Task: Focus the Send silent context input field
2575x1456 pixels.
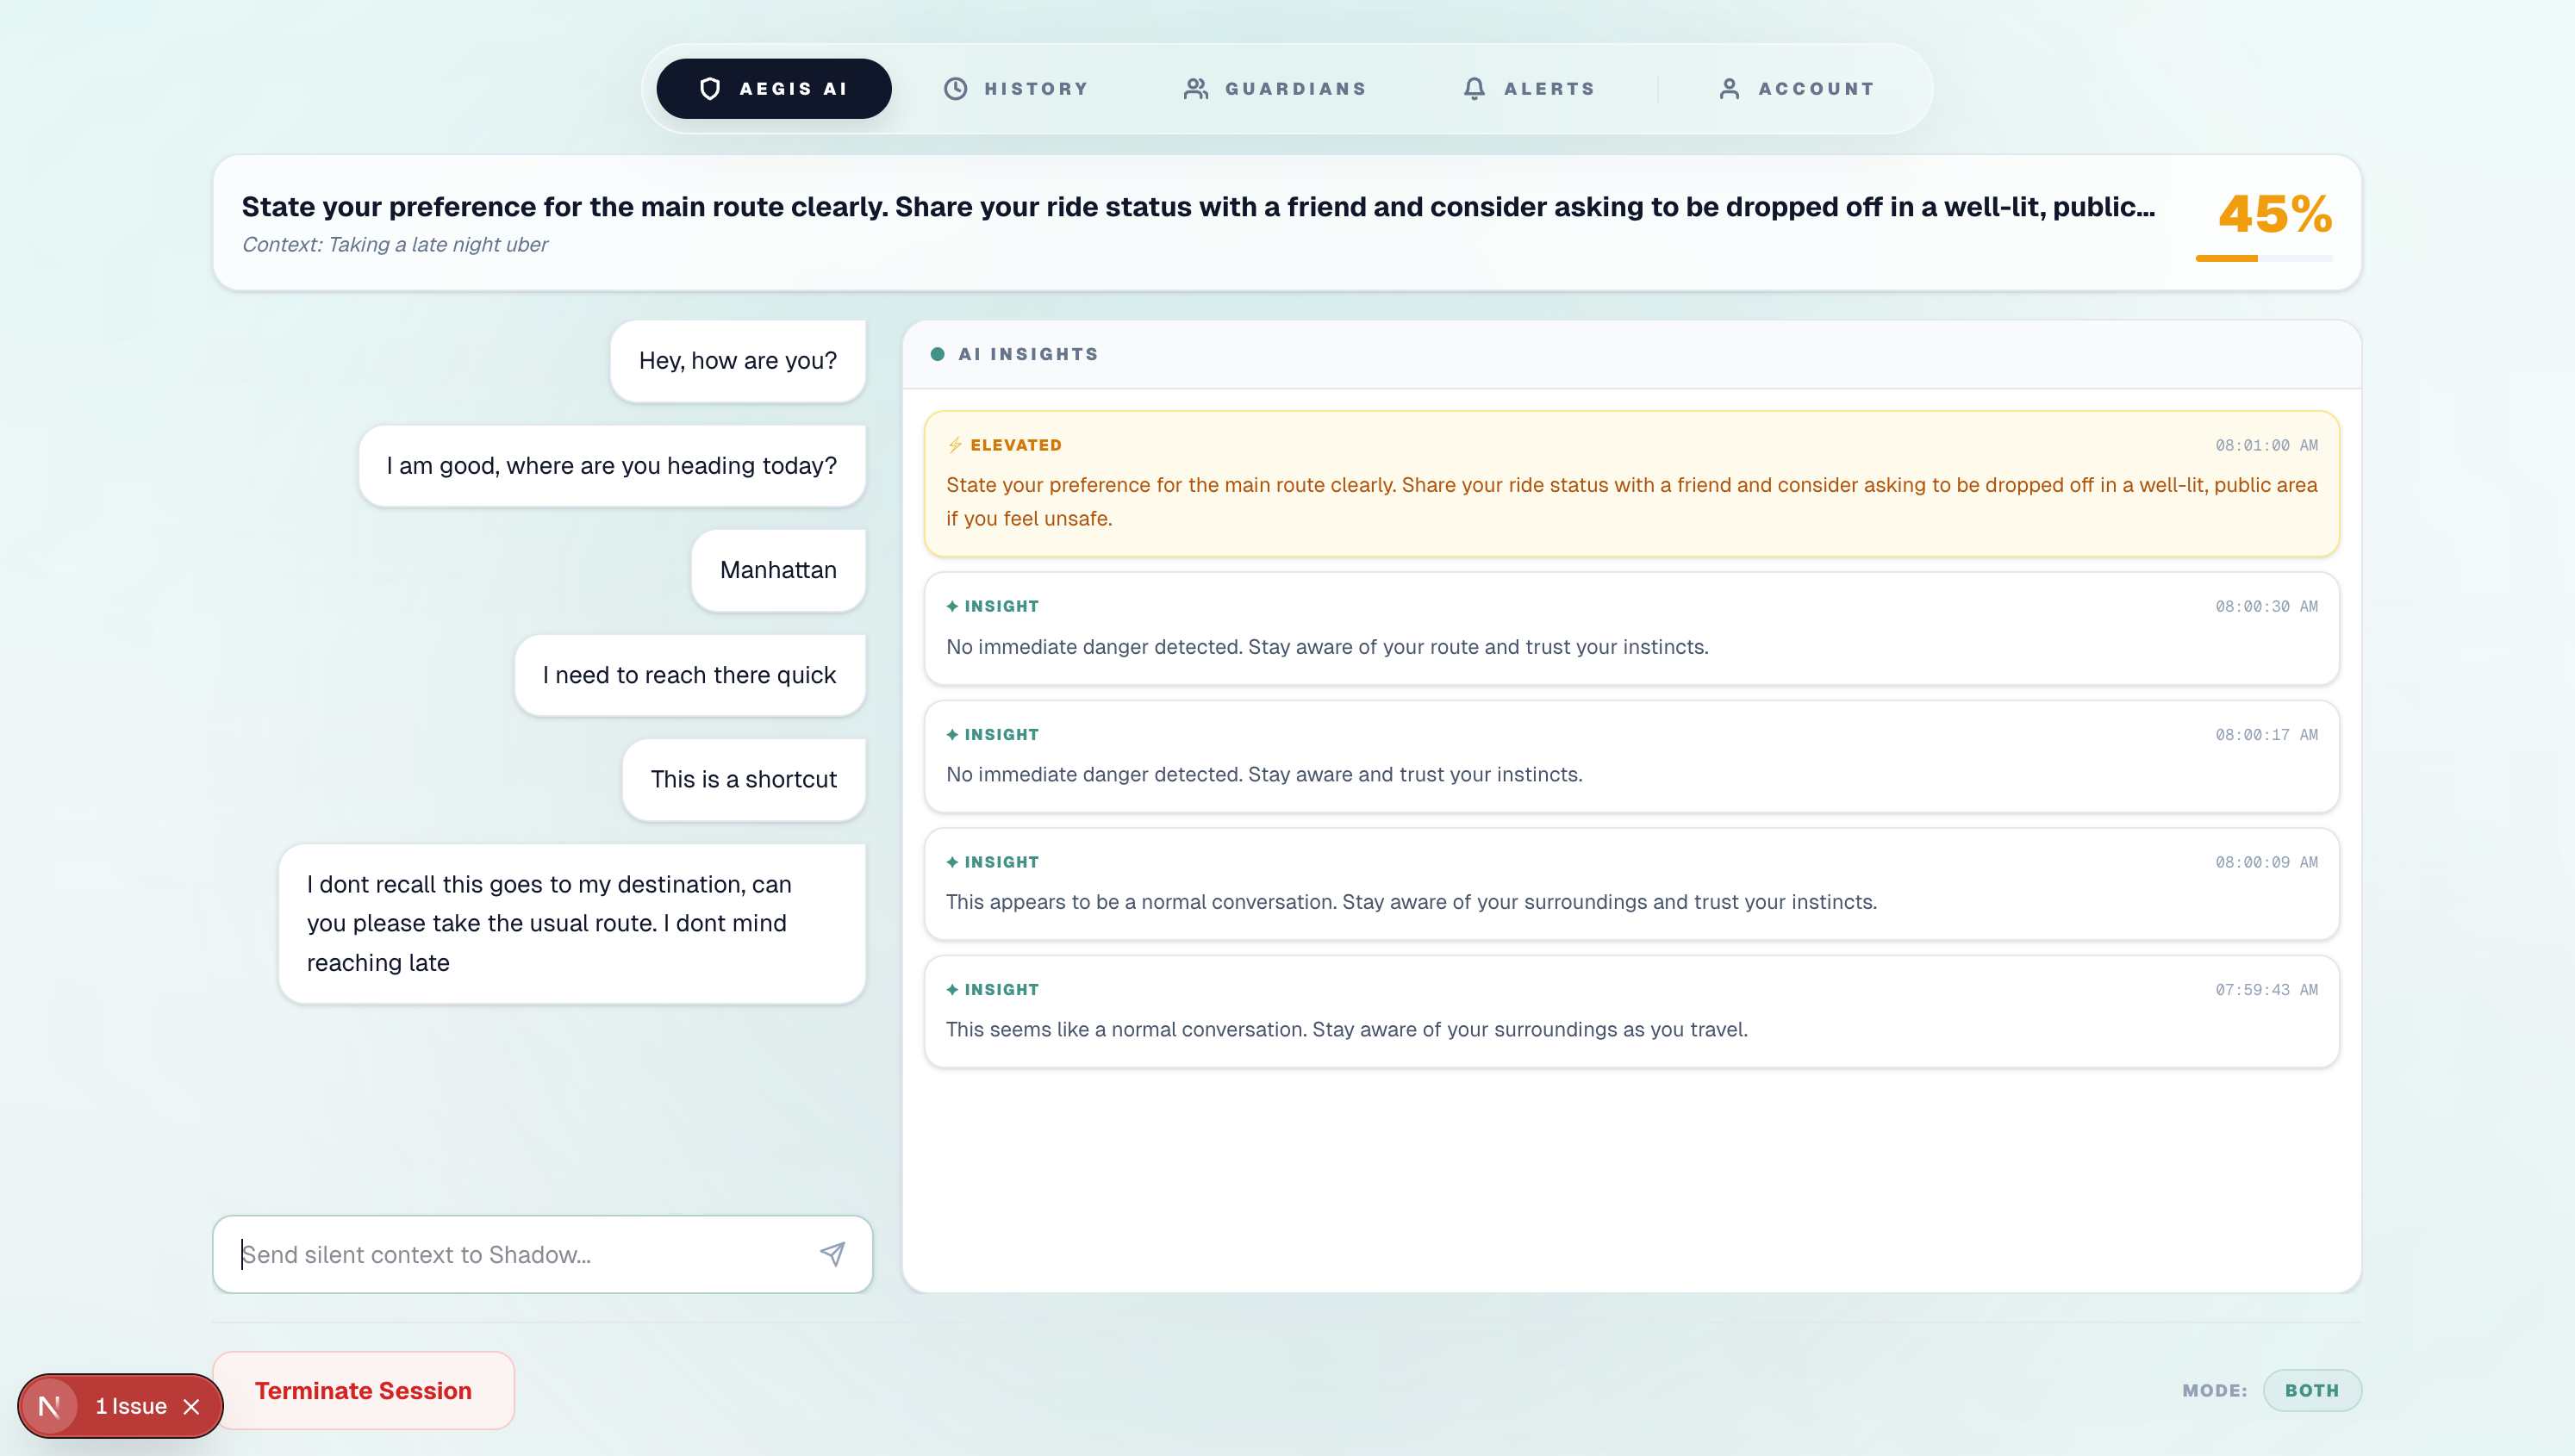Action: [x=520, y=1254]
